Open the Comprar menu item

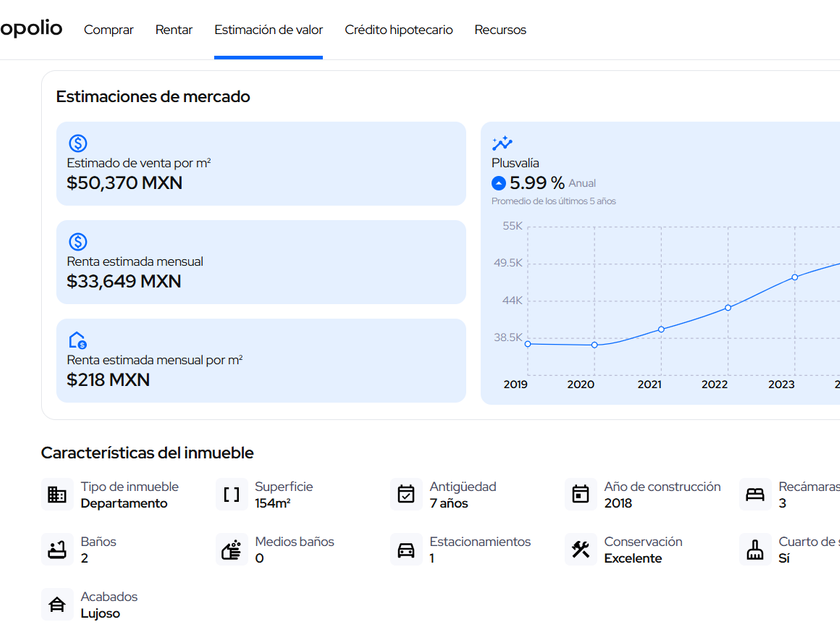tap(109, 30)
